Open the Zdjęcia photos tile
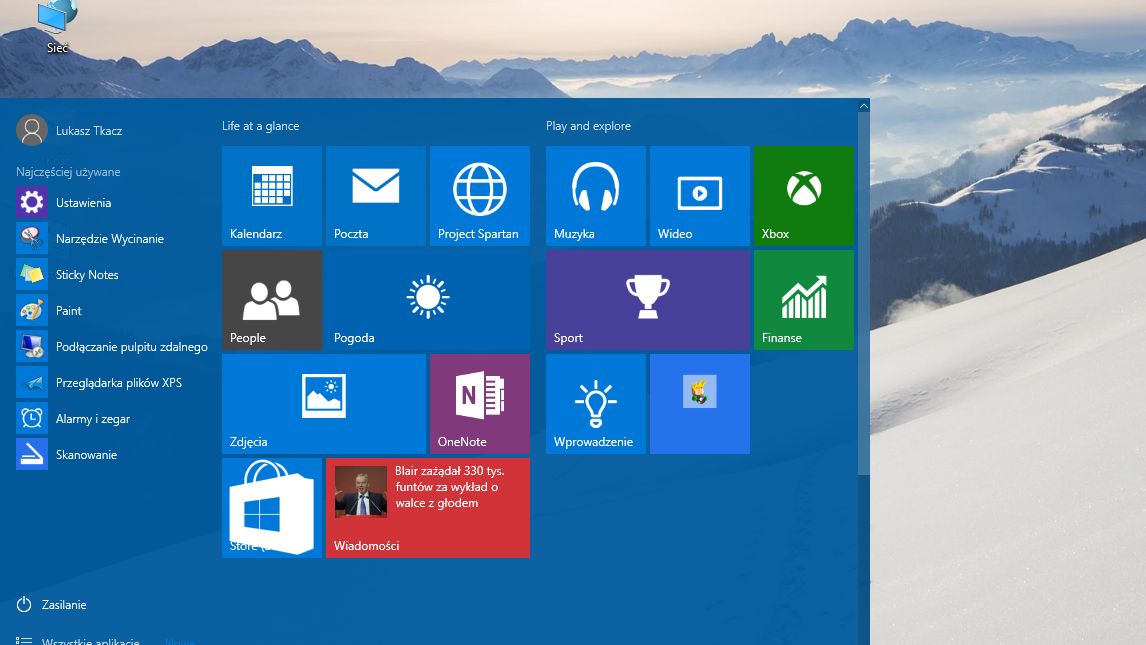 324,404
